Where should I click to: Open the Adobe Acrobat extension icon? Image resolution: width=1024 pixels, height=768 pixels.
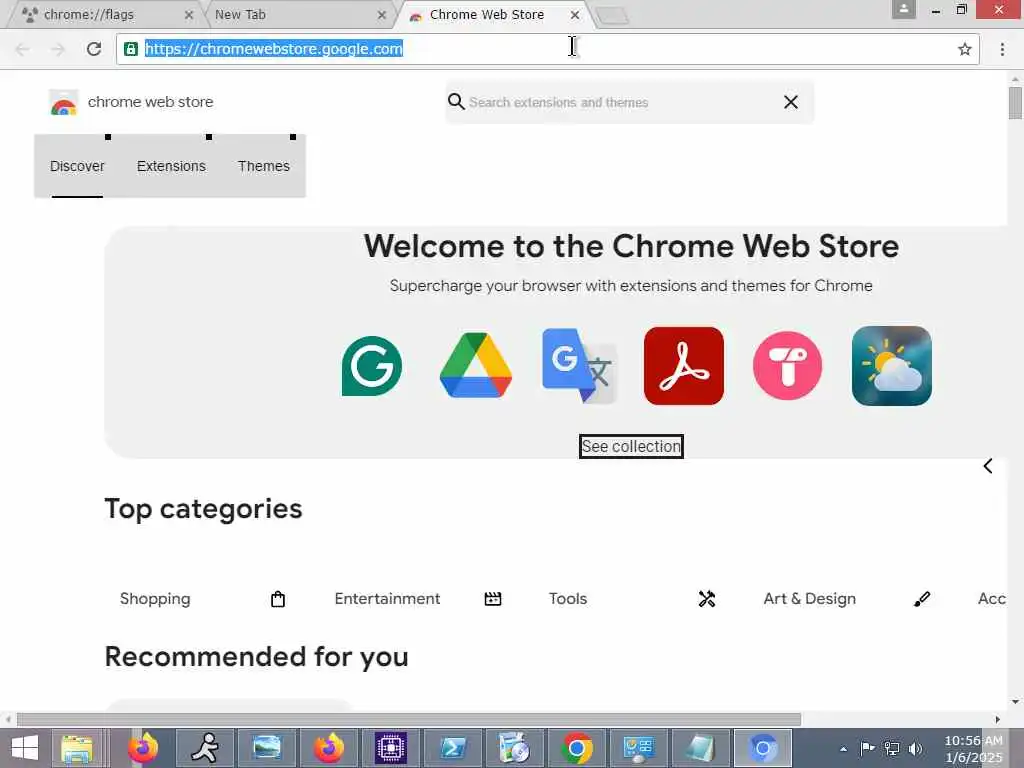point(684,366)
